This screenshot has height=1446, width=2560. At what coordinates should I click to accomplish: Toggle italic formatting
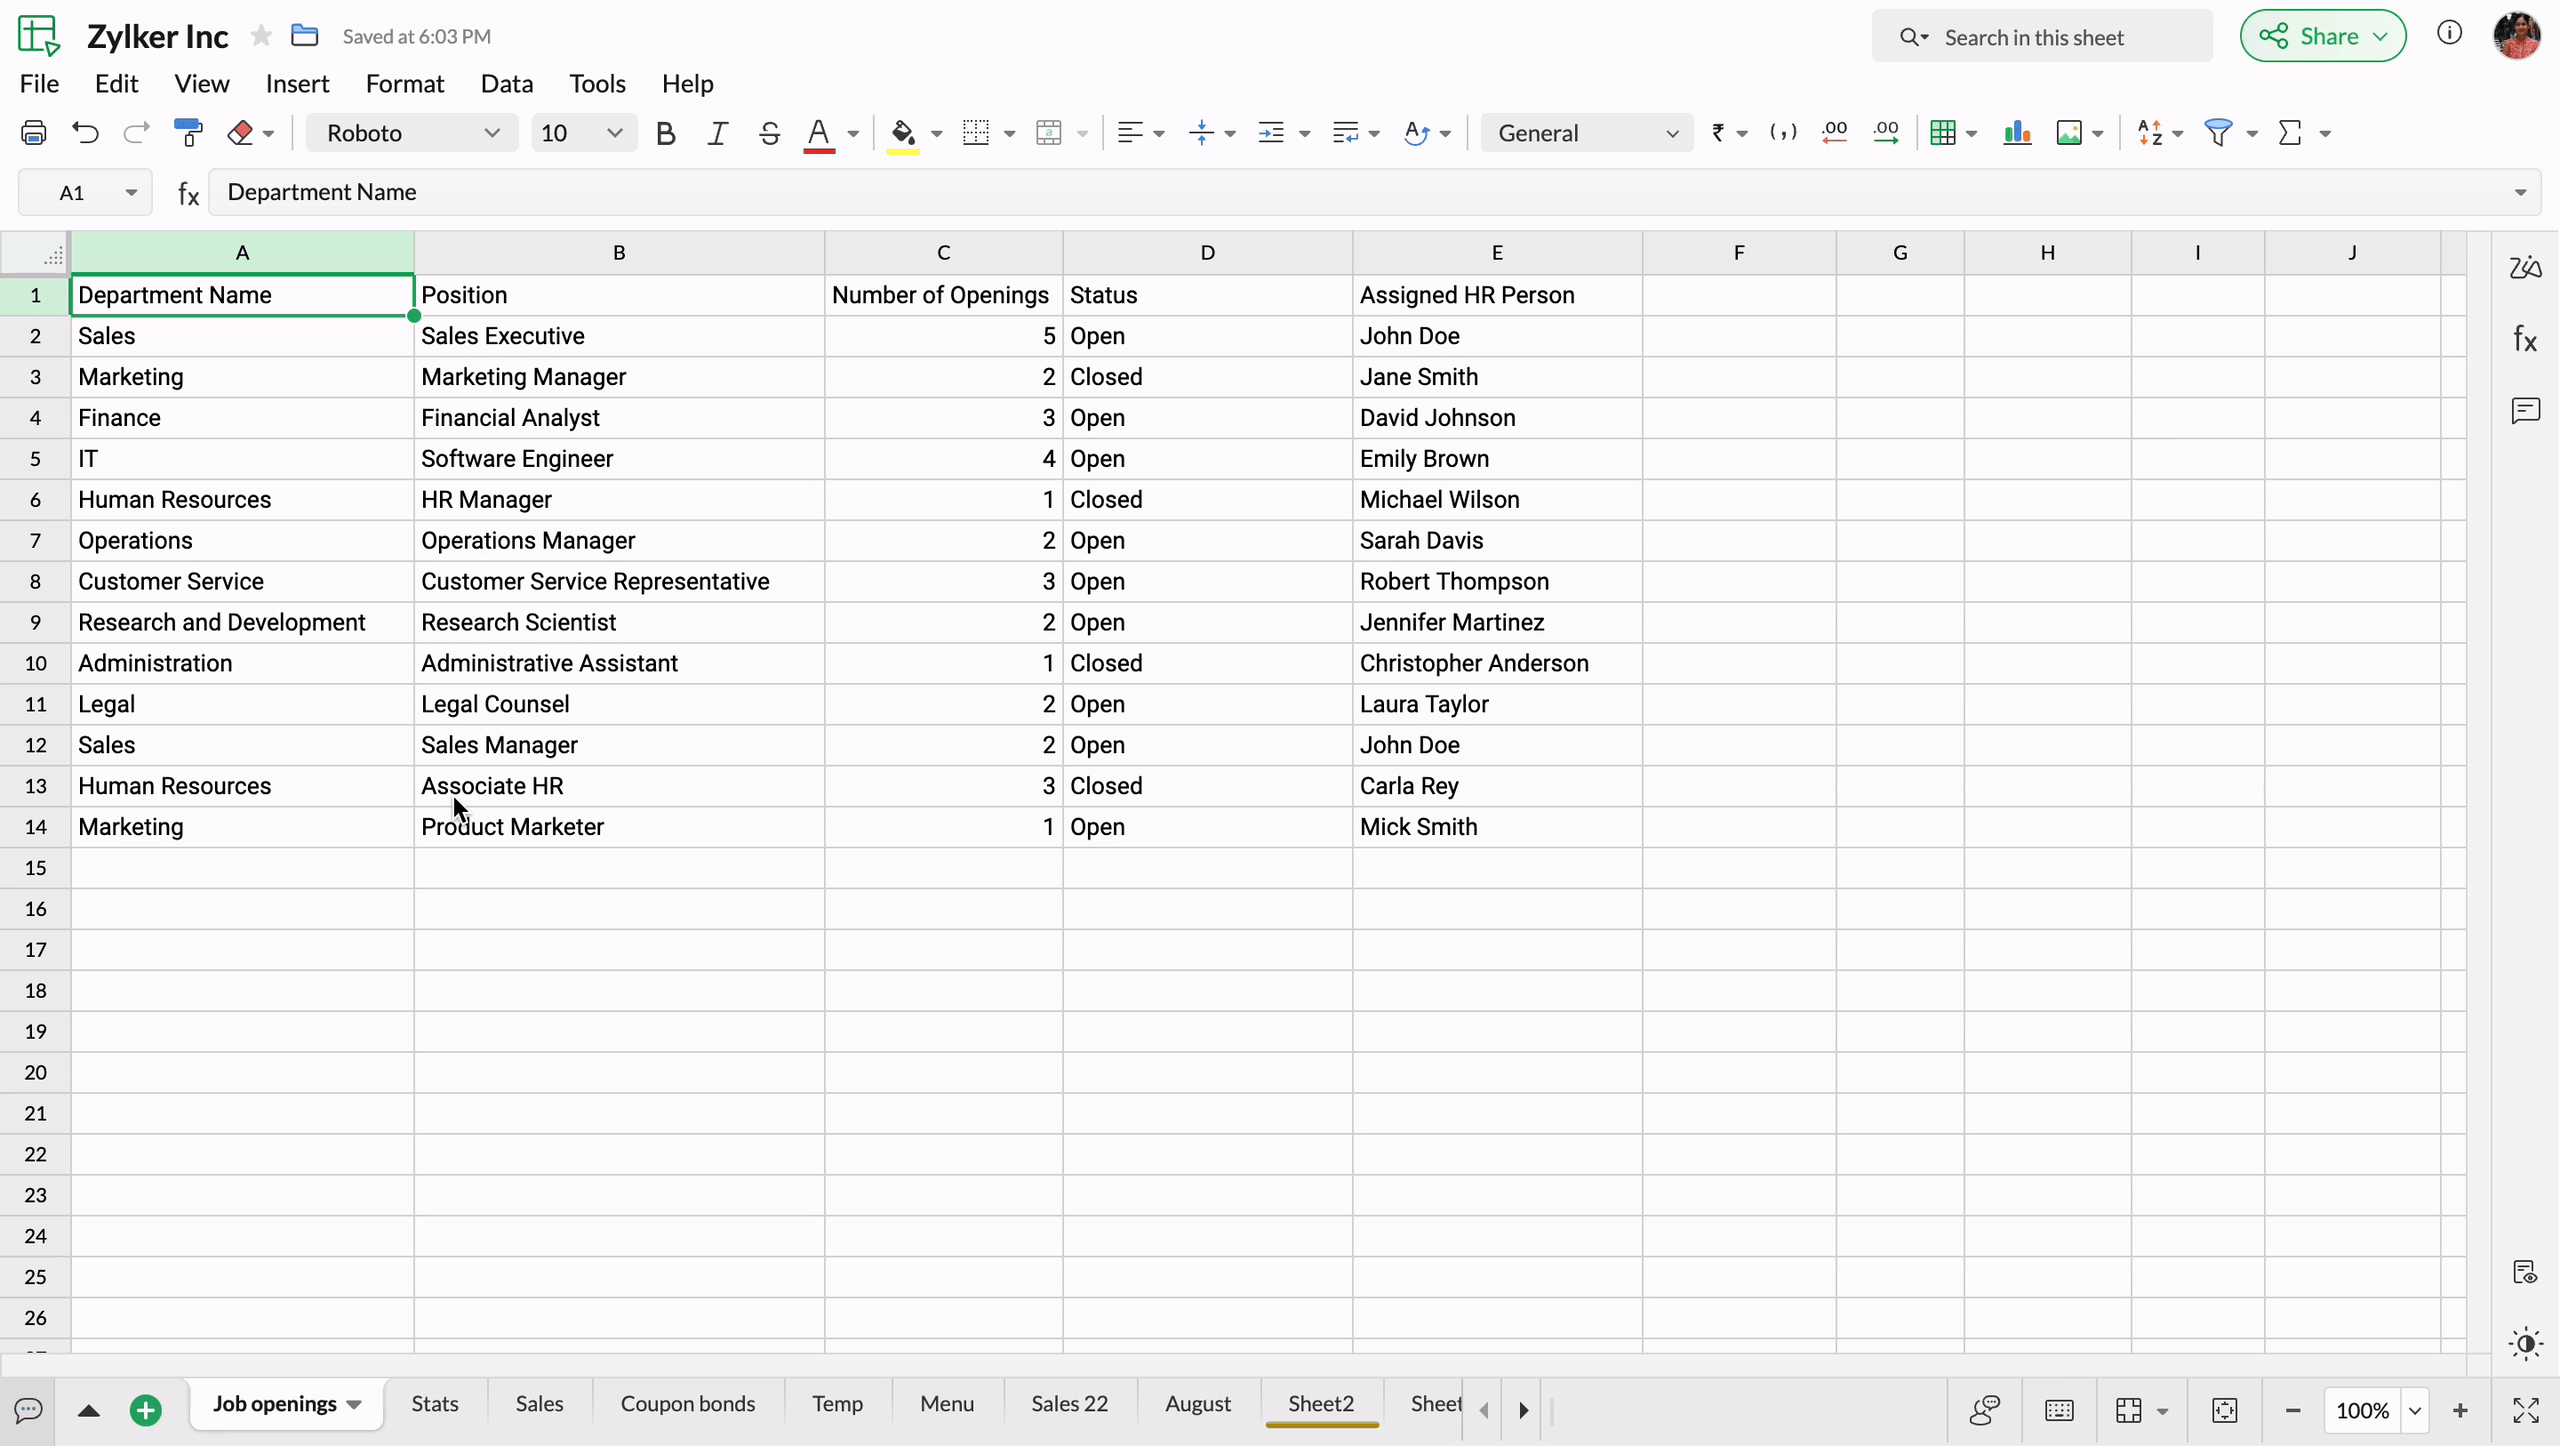click(x=717, y=133)
